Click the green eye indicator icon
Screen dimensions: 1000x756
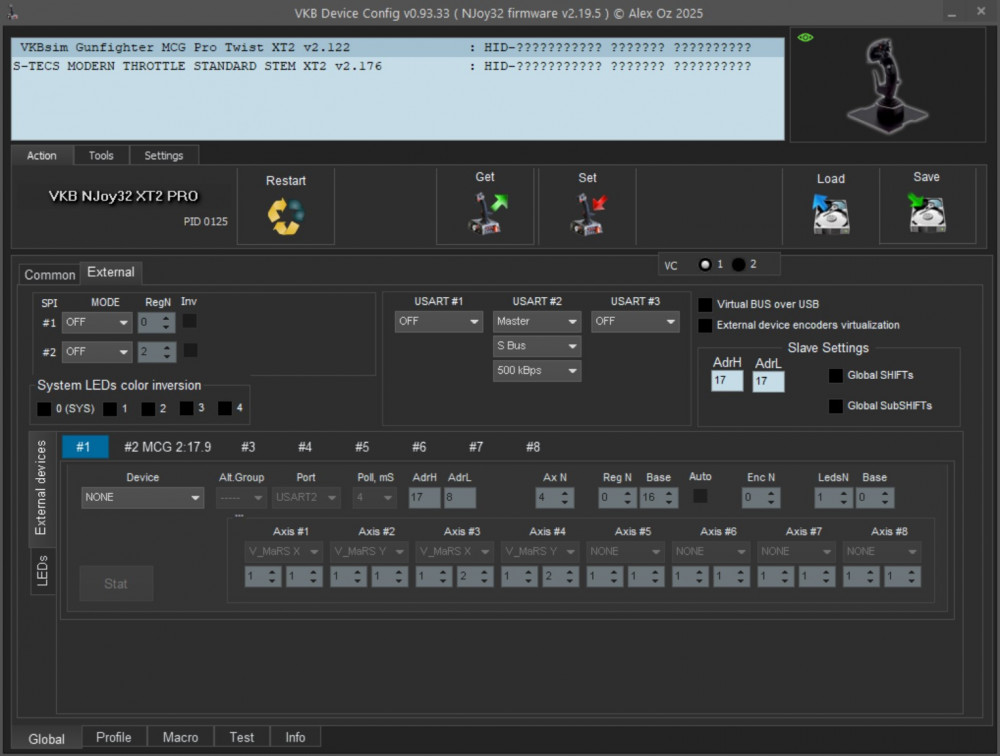pos(806,38)
